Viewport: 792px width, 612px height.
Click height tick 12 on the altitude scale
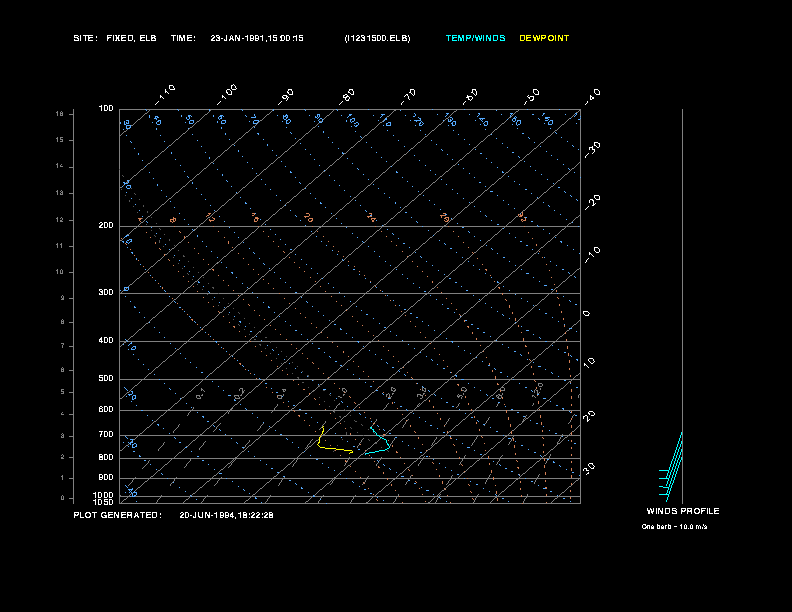60,220
